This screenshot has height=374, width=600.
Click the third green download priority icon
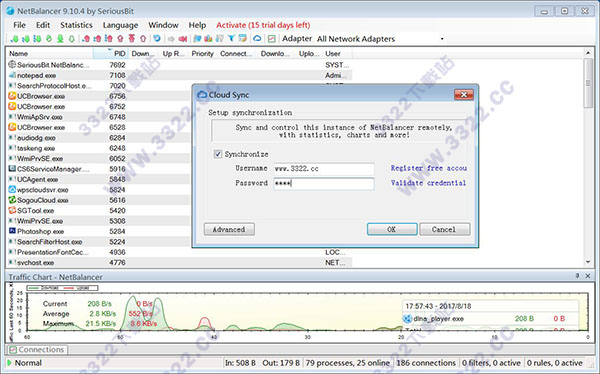[x=37, y=39]
